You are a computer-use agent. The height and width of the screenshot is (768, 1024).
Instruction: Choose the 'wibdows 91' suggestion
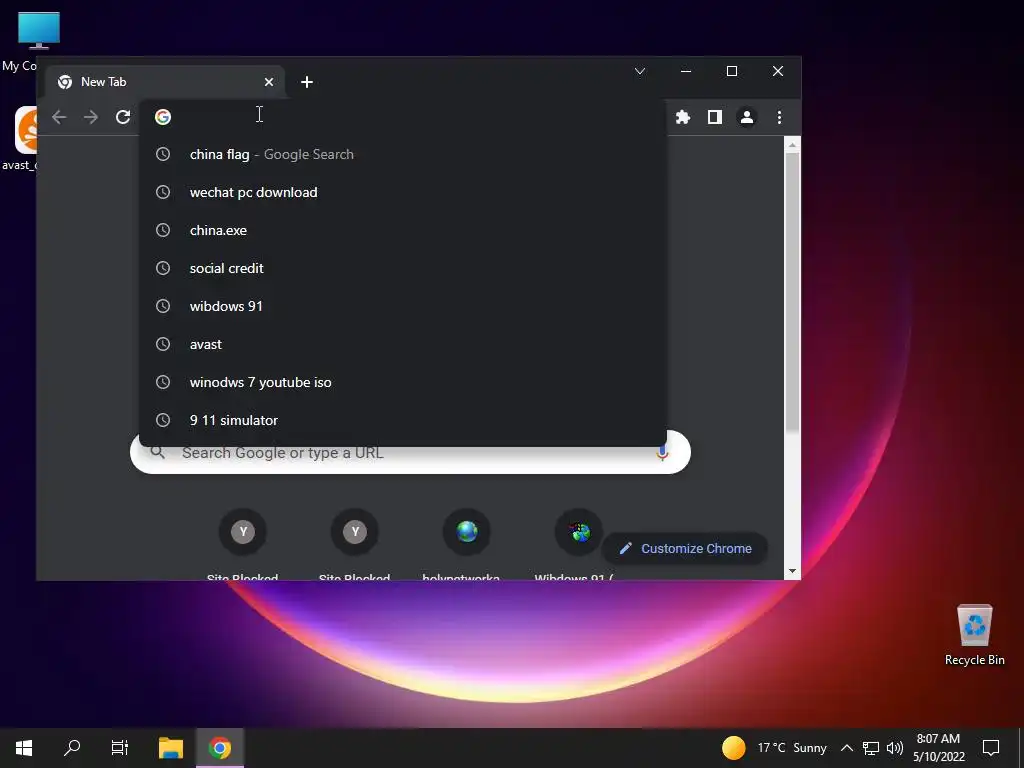(x=403, y=306)
